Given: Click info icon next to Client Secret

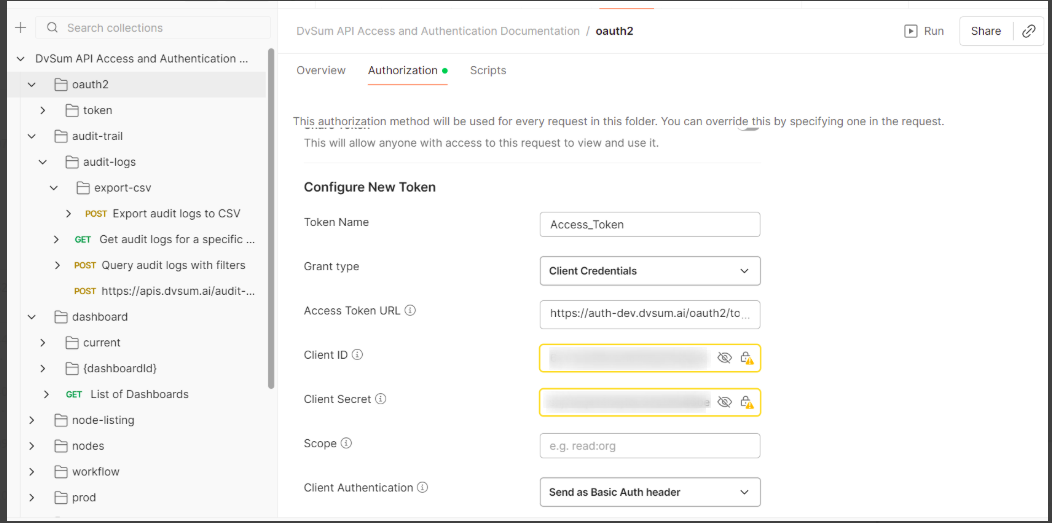Looking at the screenshot, I should (x=380, y=399).
